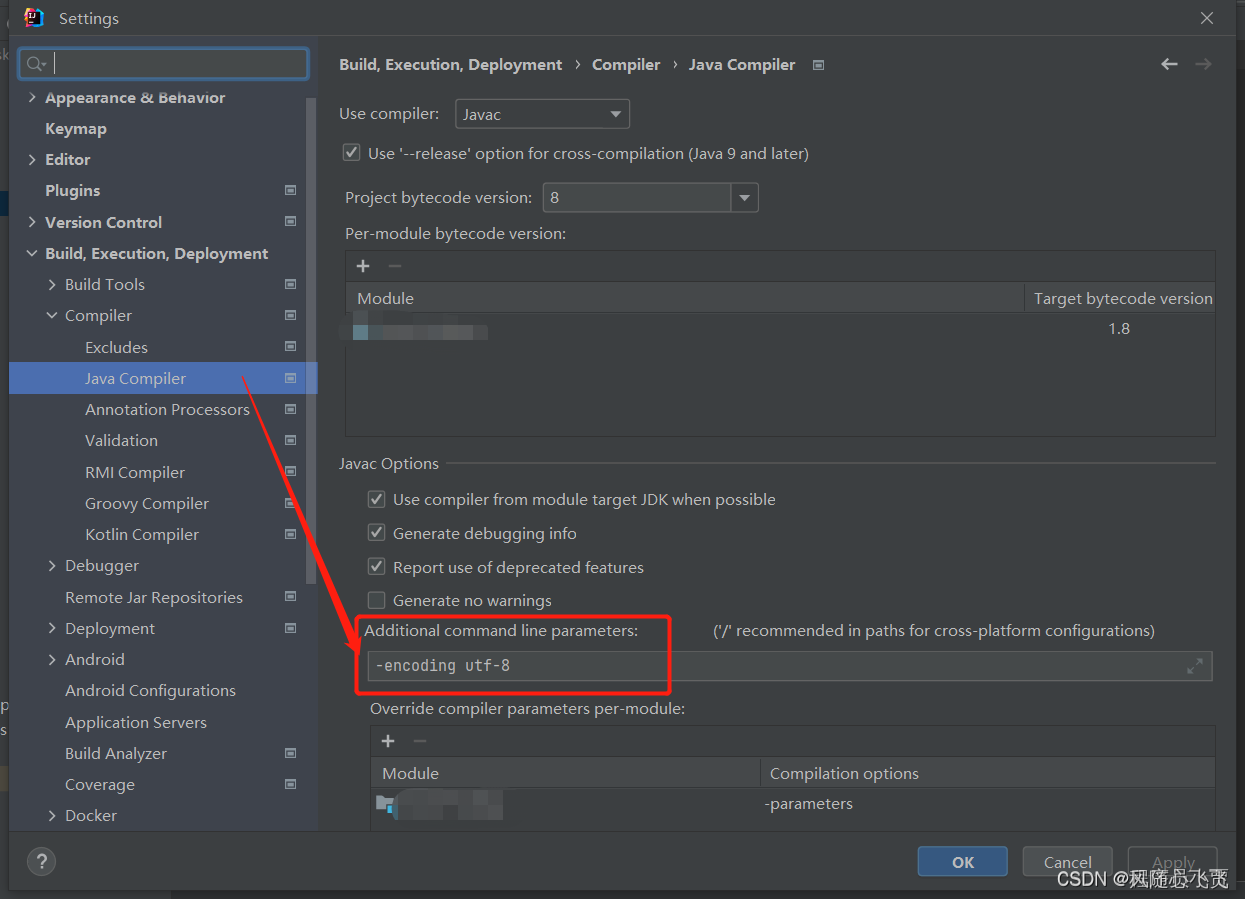Close the Settings dialog
This screenshot has height=899, width=1245.
click(x=1207, y=18)
